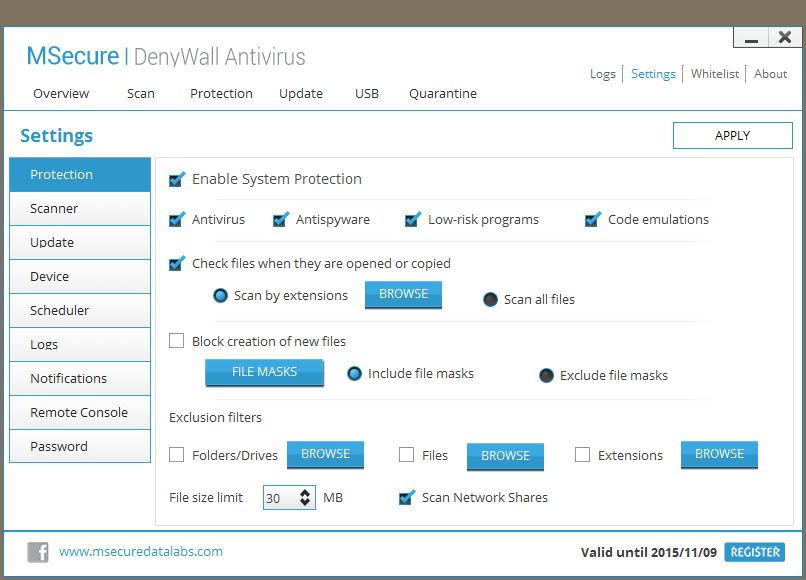Click BROWSE next to Scan by extensions

[x=404, y=295]
